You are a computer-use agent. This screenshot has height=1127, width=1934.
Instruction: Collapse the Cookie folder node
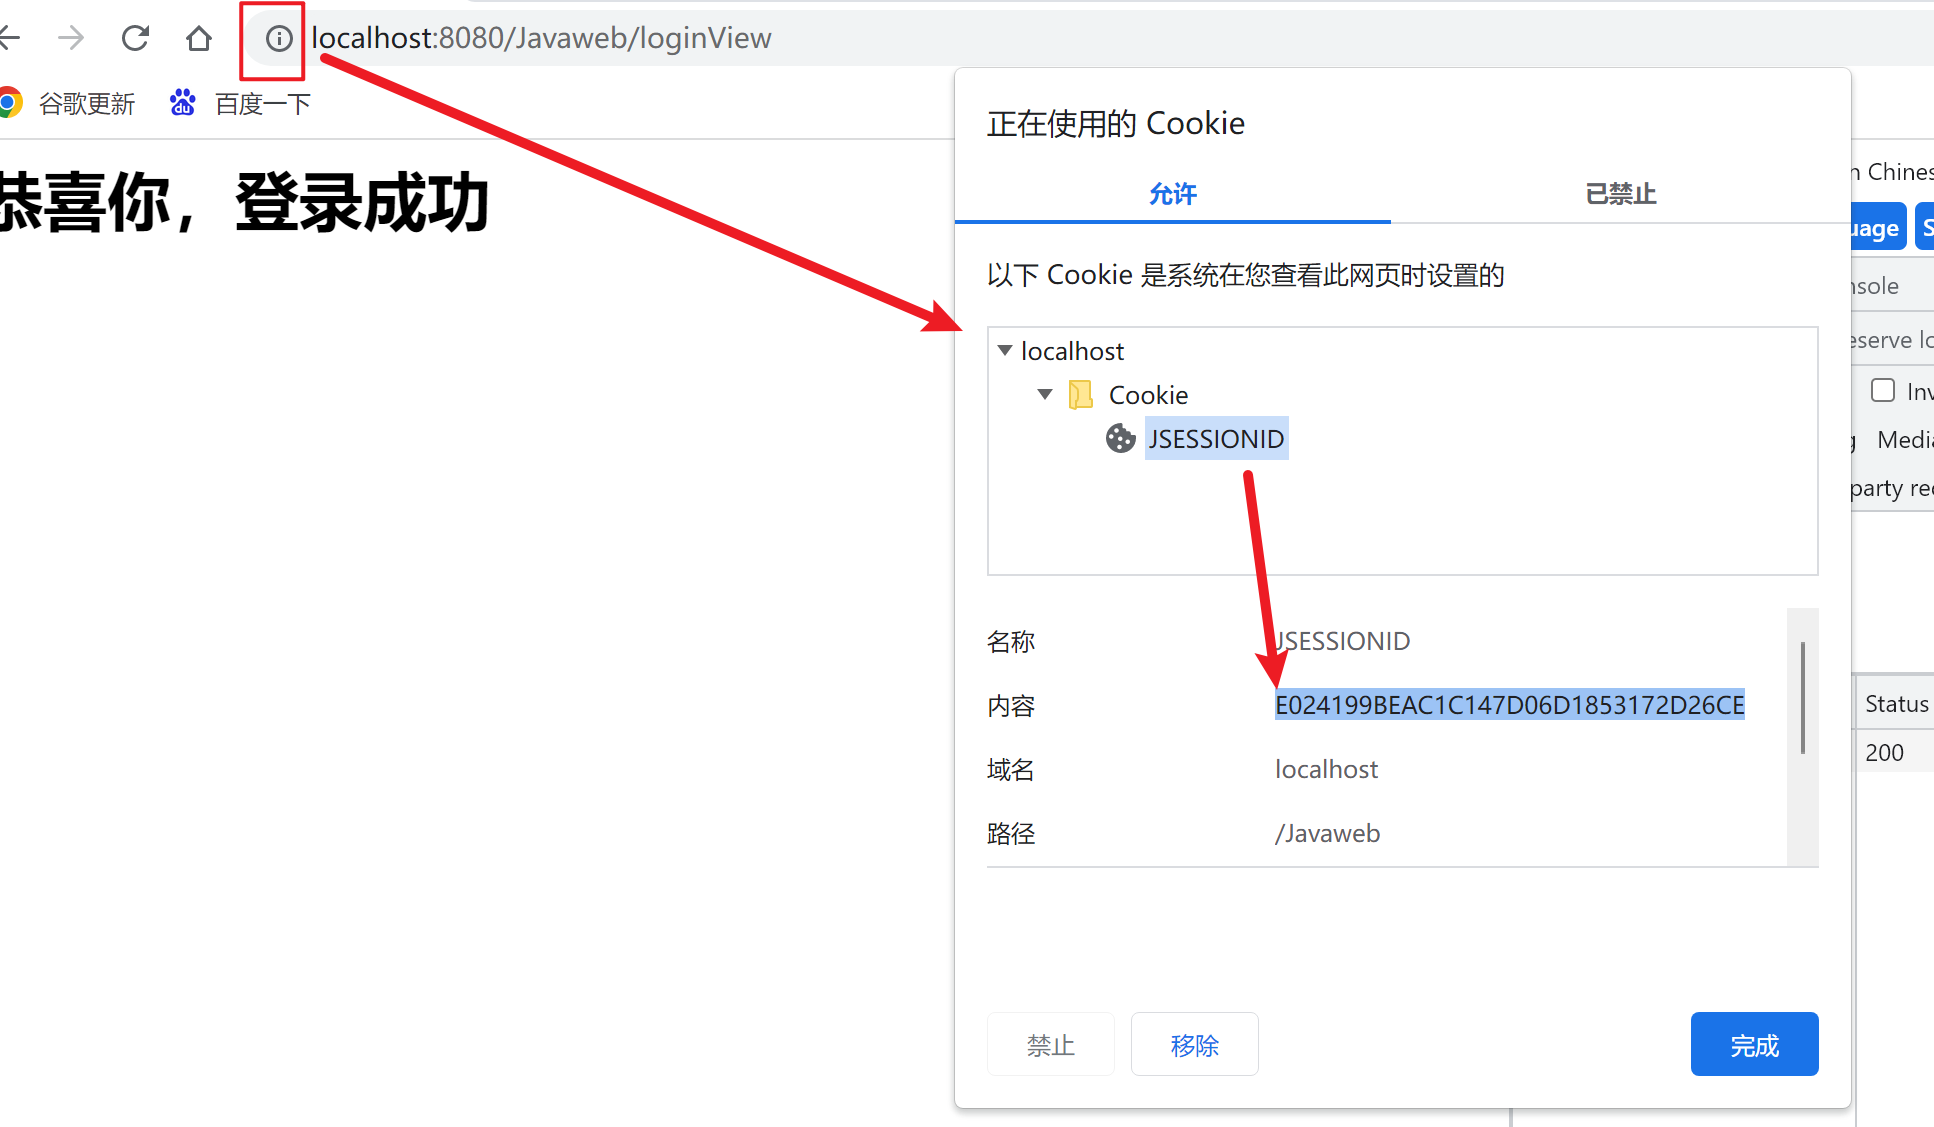pos(1045,395)
